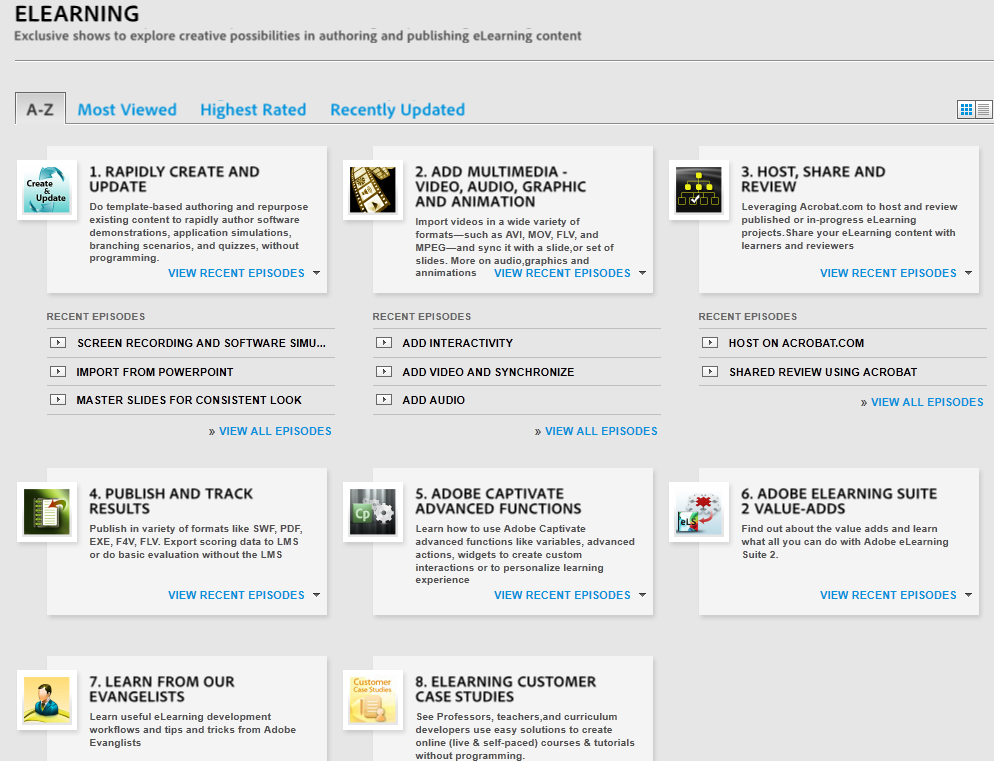Select the Recently Updated tab
The width and height of the screenshot is (994, 761).
[x=397, y=110]
